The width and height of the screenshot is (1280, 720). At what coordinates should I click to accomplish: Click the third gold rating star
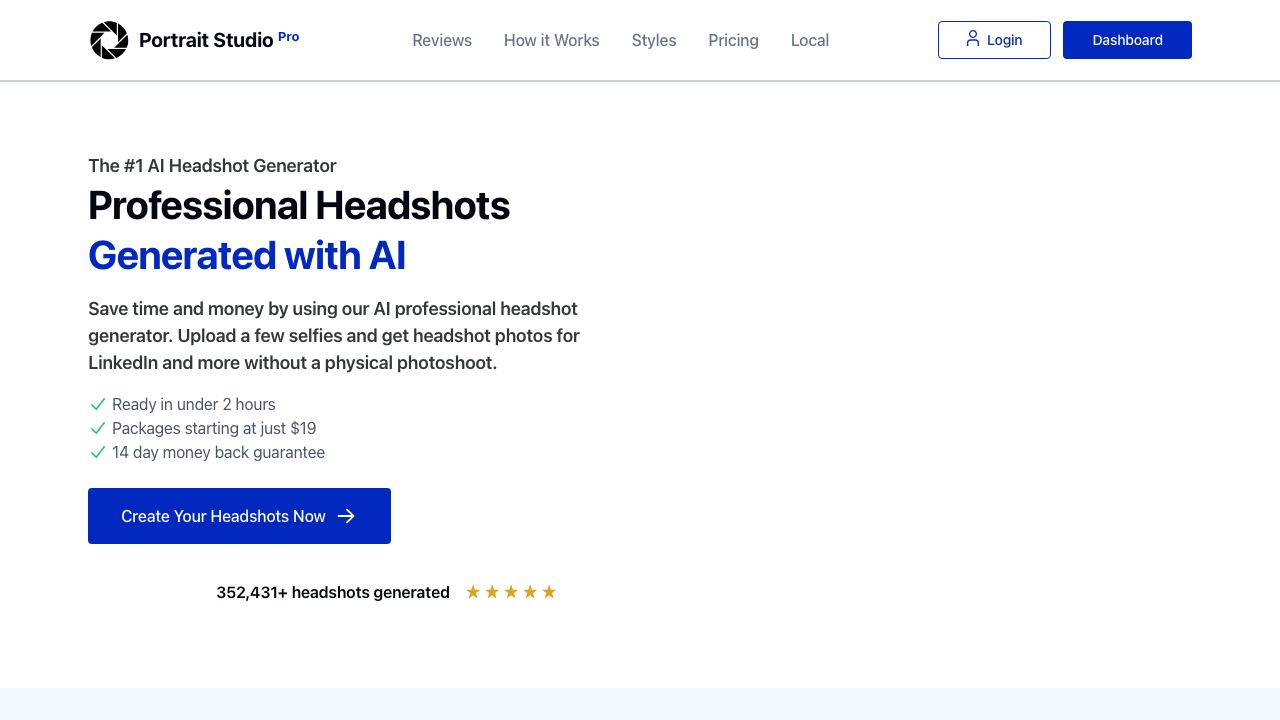[511, 592]
